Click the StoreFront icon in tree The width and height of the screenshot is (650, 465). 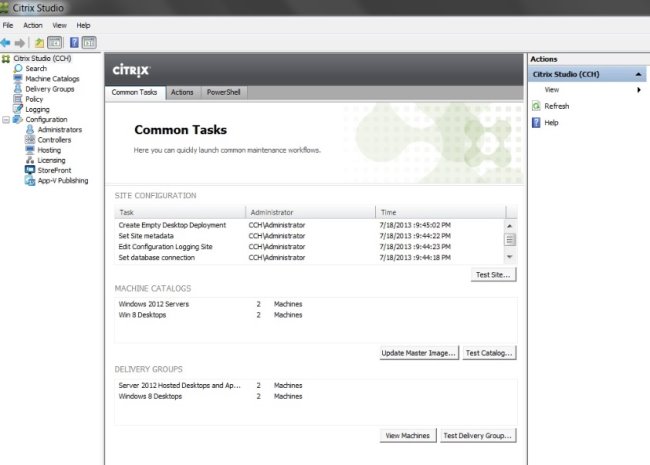30,170
